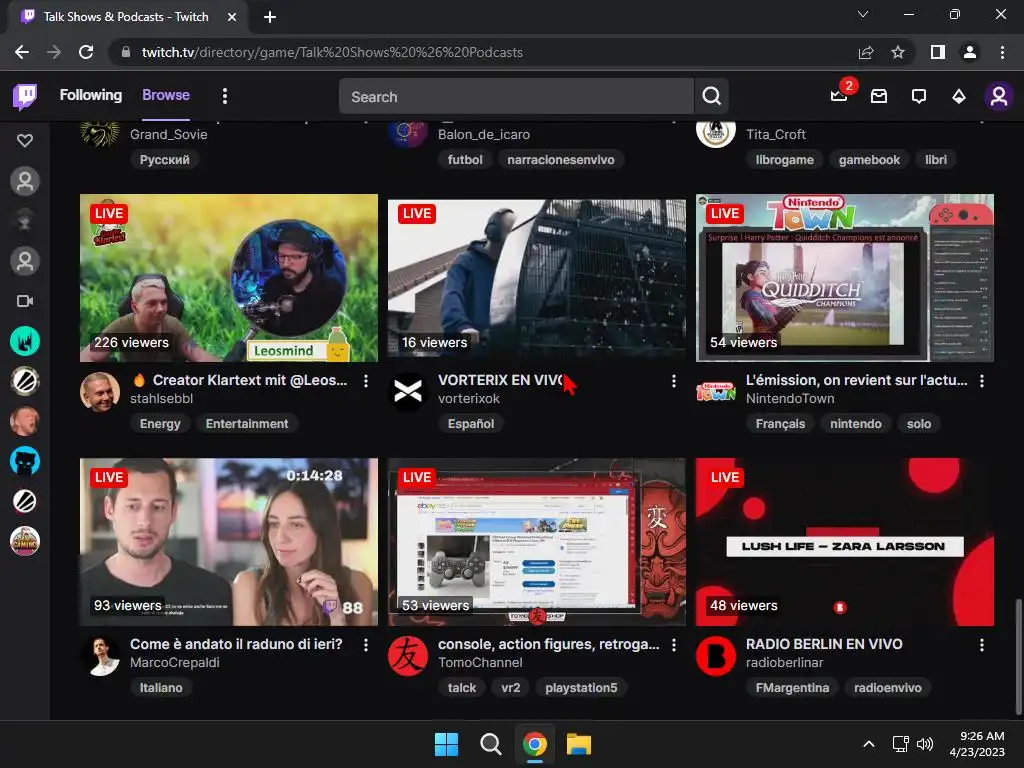Select the Русский tag

click(165, 159)
